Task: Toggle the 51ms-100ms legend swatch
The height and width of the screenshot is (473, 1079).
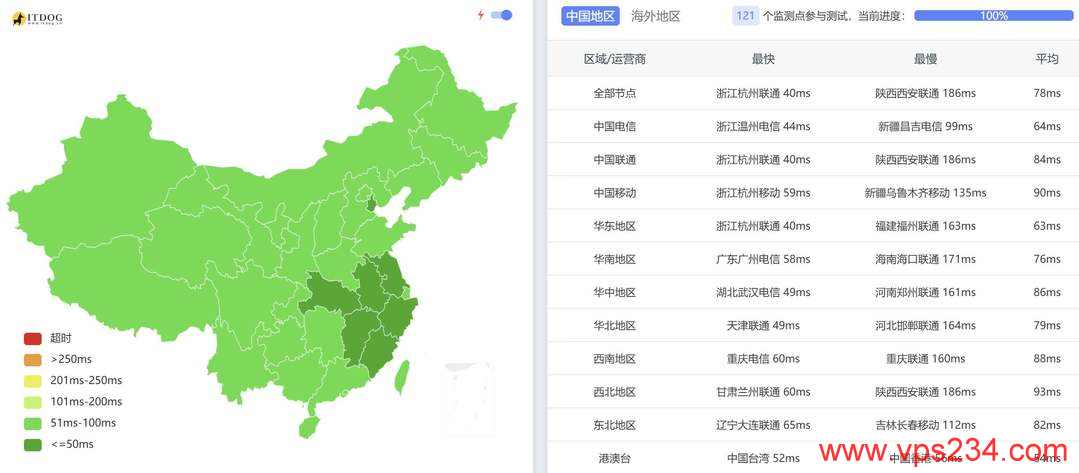Action: tap(33, 423)
